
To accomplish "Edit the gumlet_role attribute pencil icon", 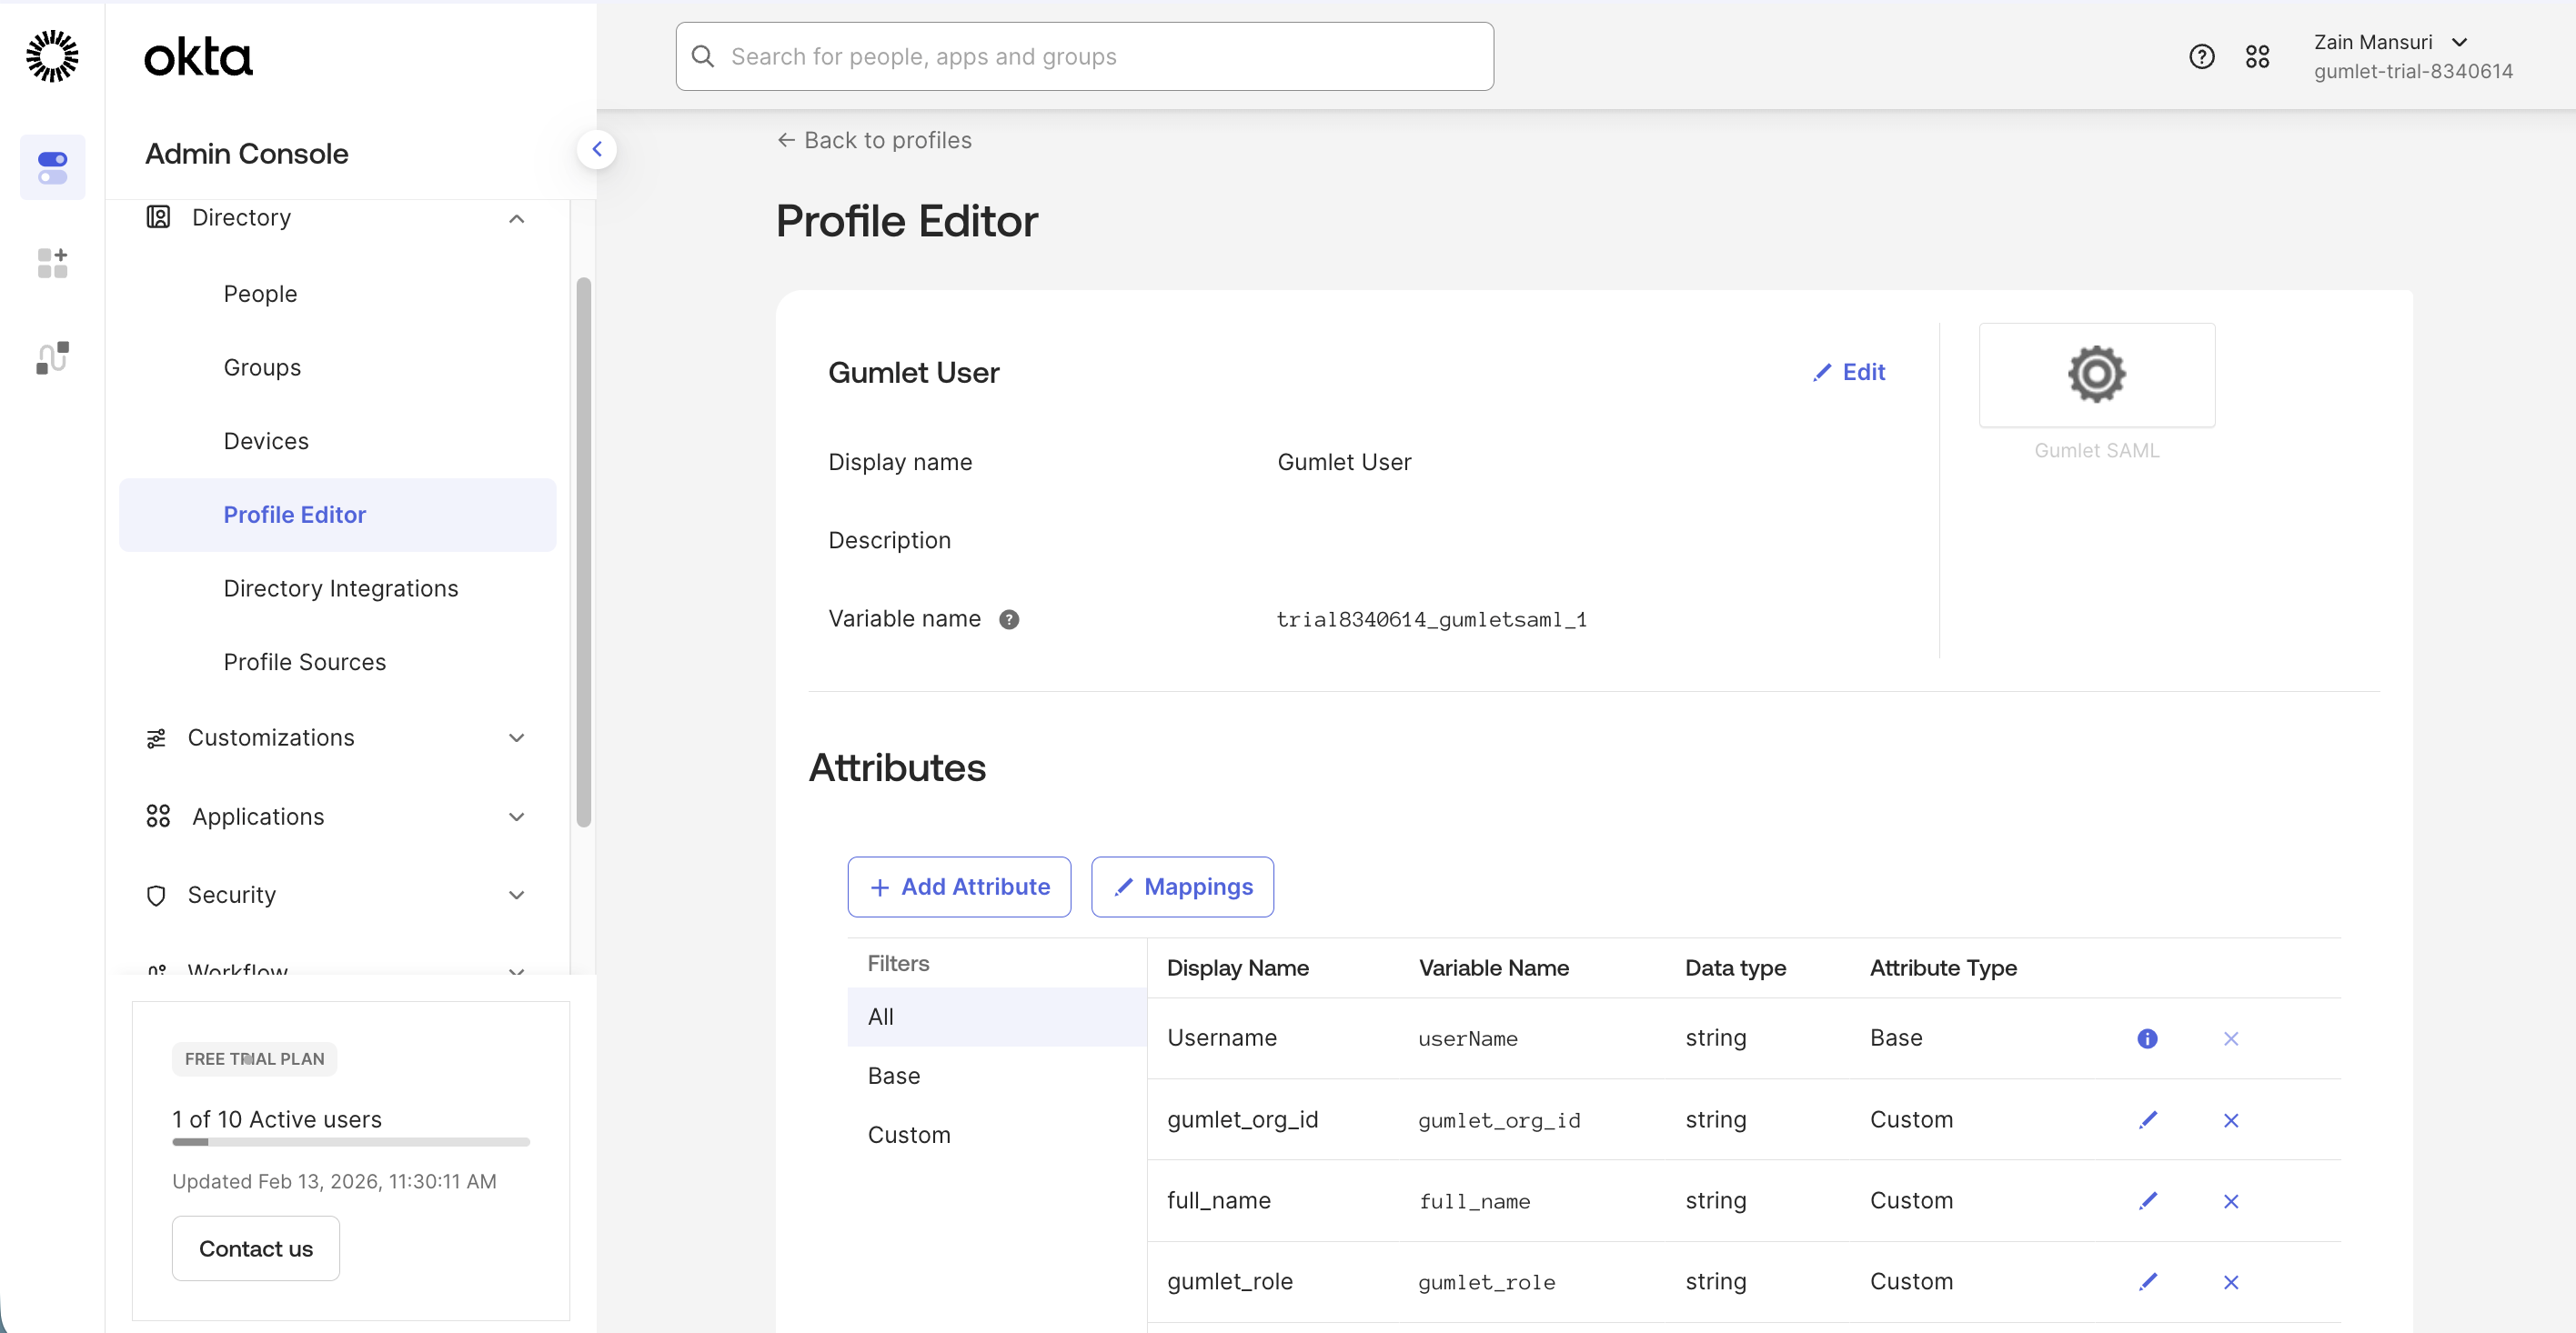I will (2147, 1282).
